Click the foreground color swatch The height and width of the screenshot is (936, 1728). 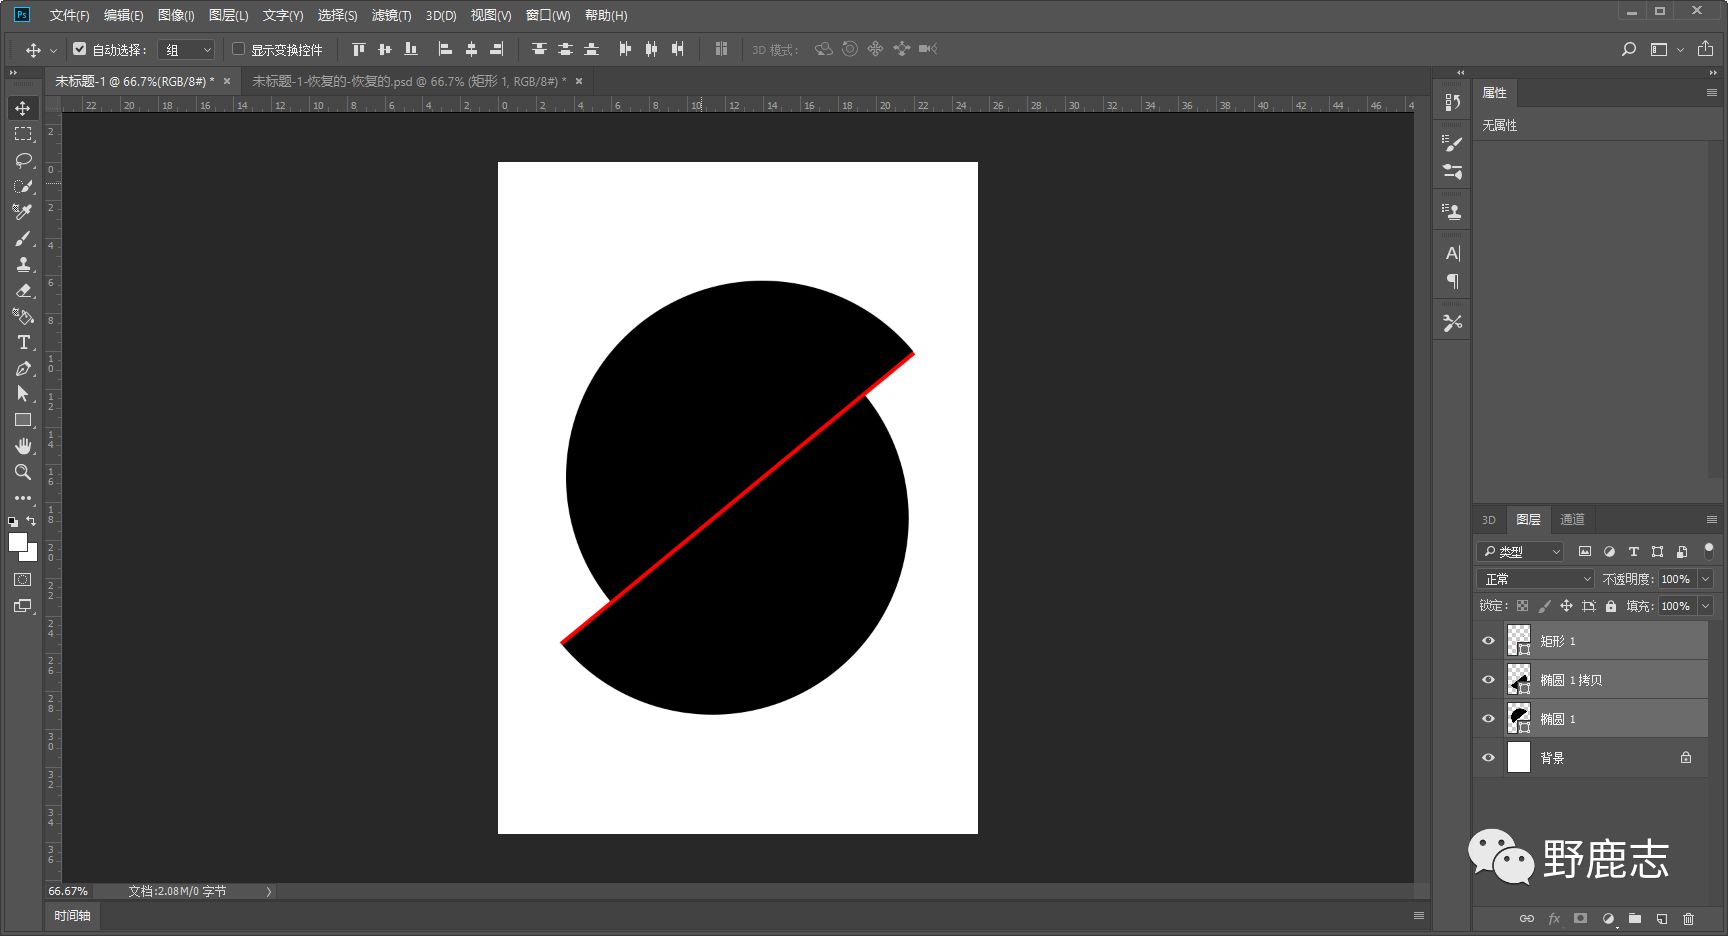pyautogui.click(x=17, y=541)
